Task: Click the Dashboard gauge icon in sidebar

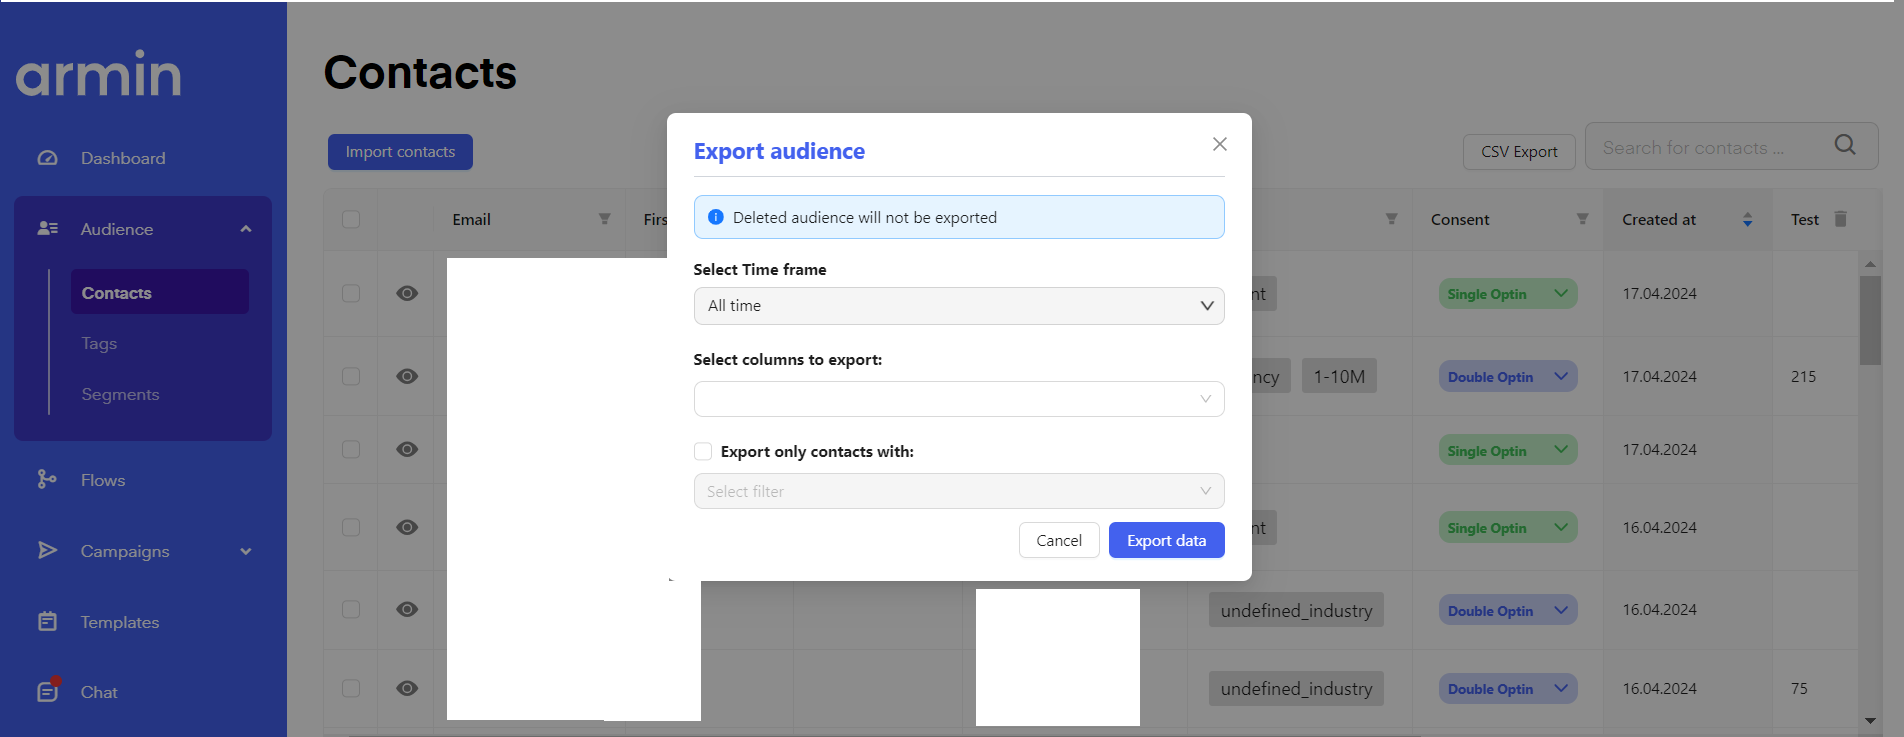Action: (47, 158)
